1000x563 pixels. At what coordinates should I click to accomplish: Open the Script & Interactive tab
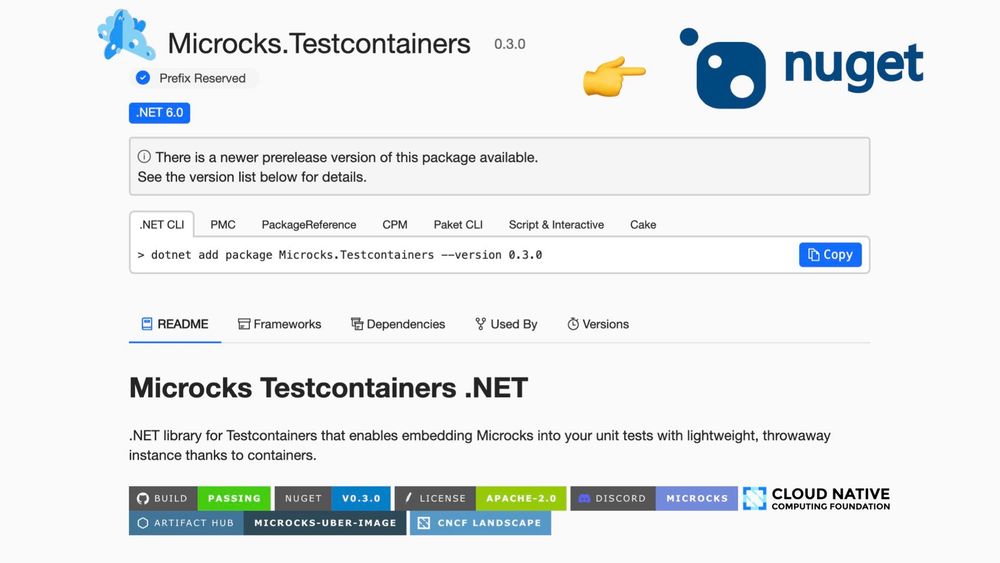coord(556,224)
